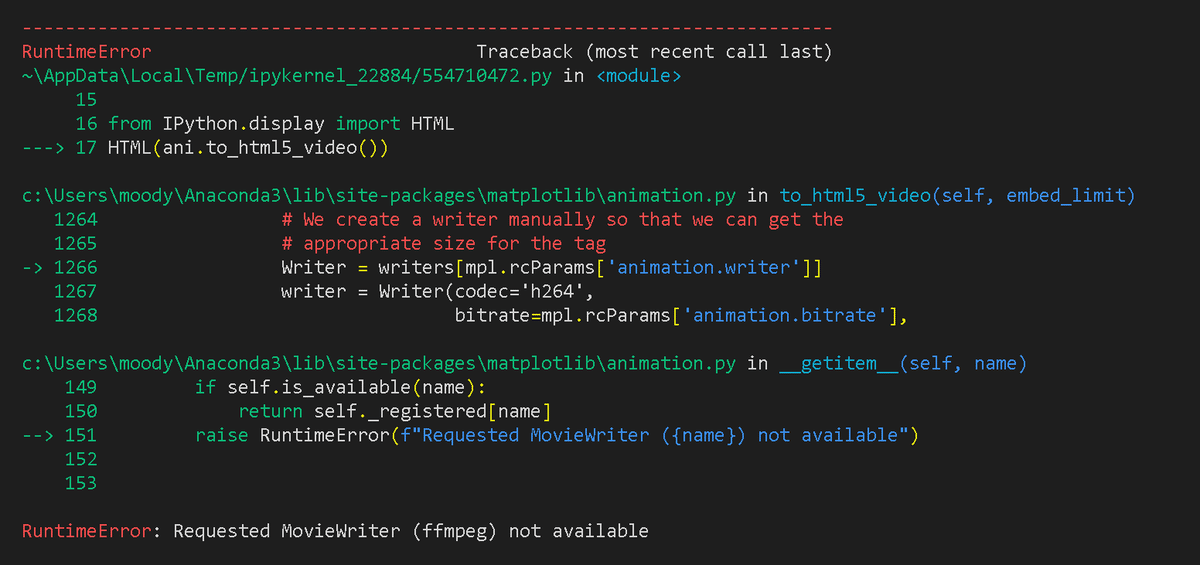Click the "from IPython.display import HTML" line
The width and height of the screenshot is (1200, 565).
[x=281, y=124]
